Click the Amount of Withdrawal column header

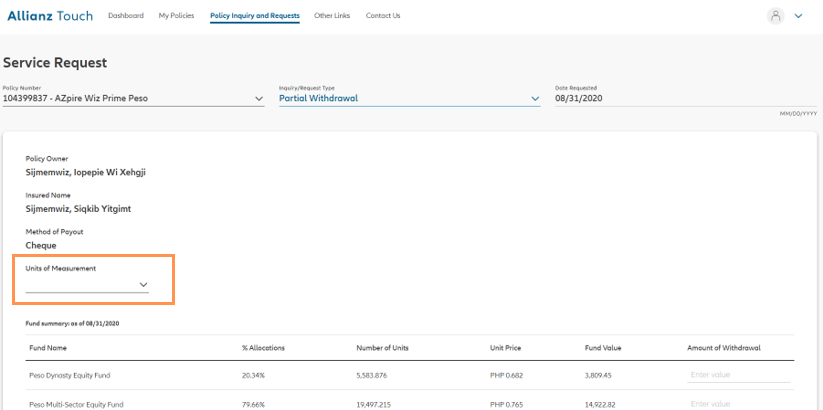point(724,348)
